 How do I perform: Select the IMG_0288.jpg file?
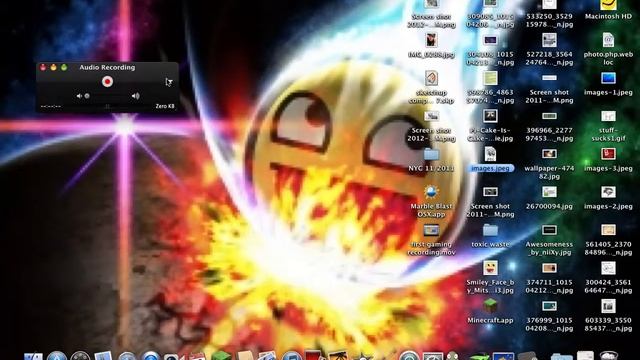click(x=431, y=40)
